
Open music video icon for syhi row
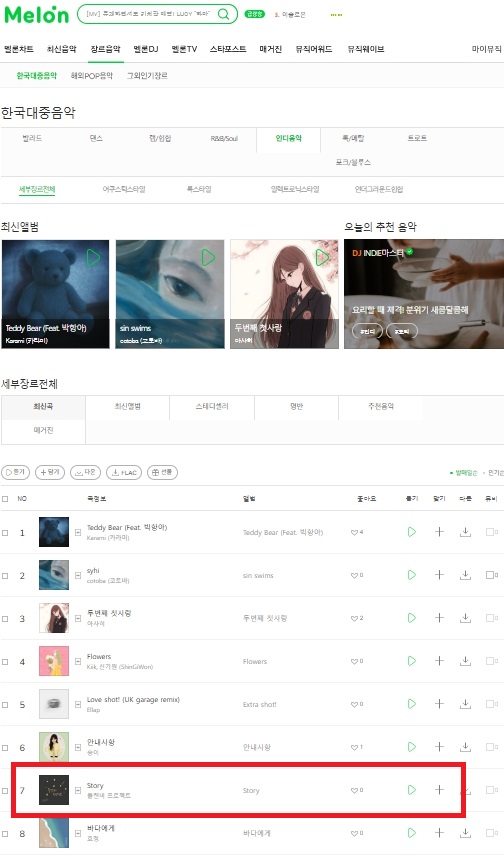[x=491, y=575]
